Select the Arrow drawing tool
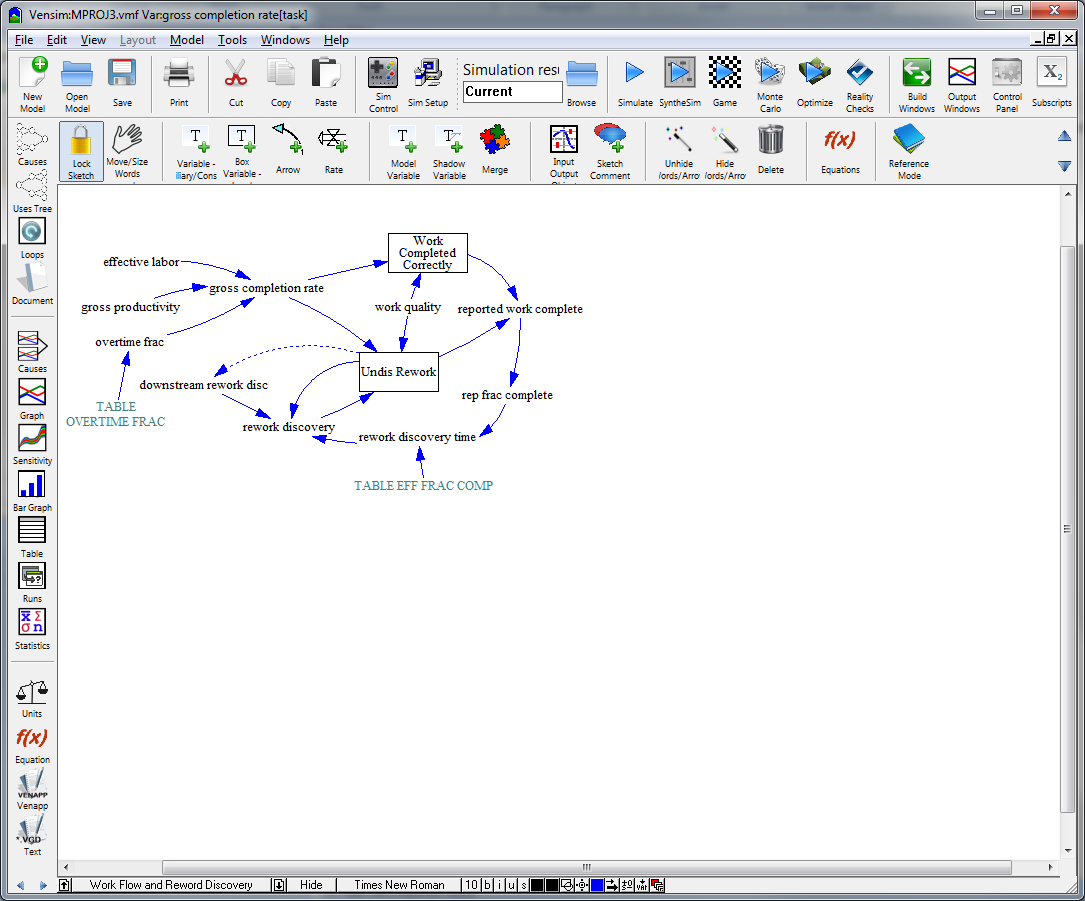This screenshot has width=1085, height=901. (x=287, y=149)
